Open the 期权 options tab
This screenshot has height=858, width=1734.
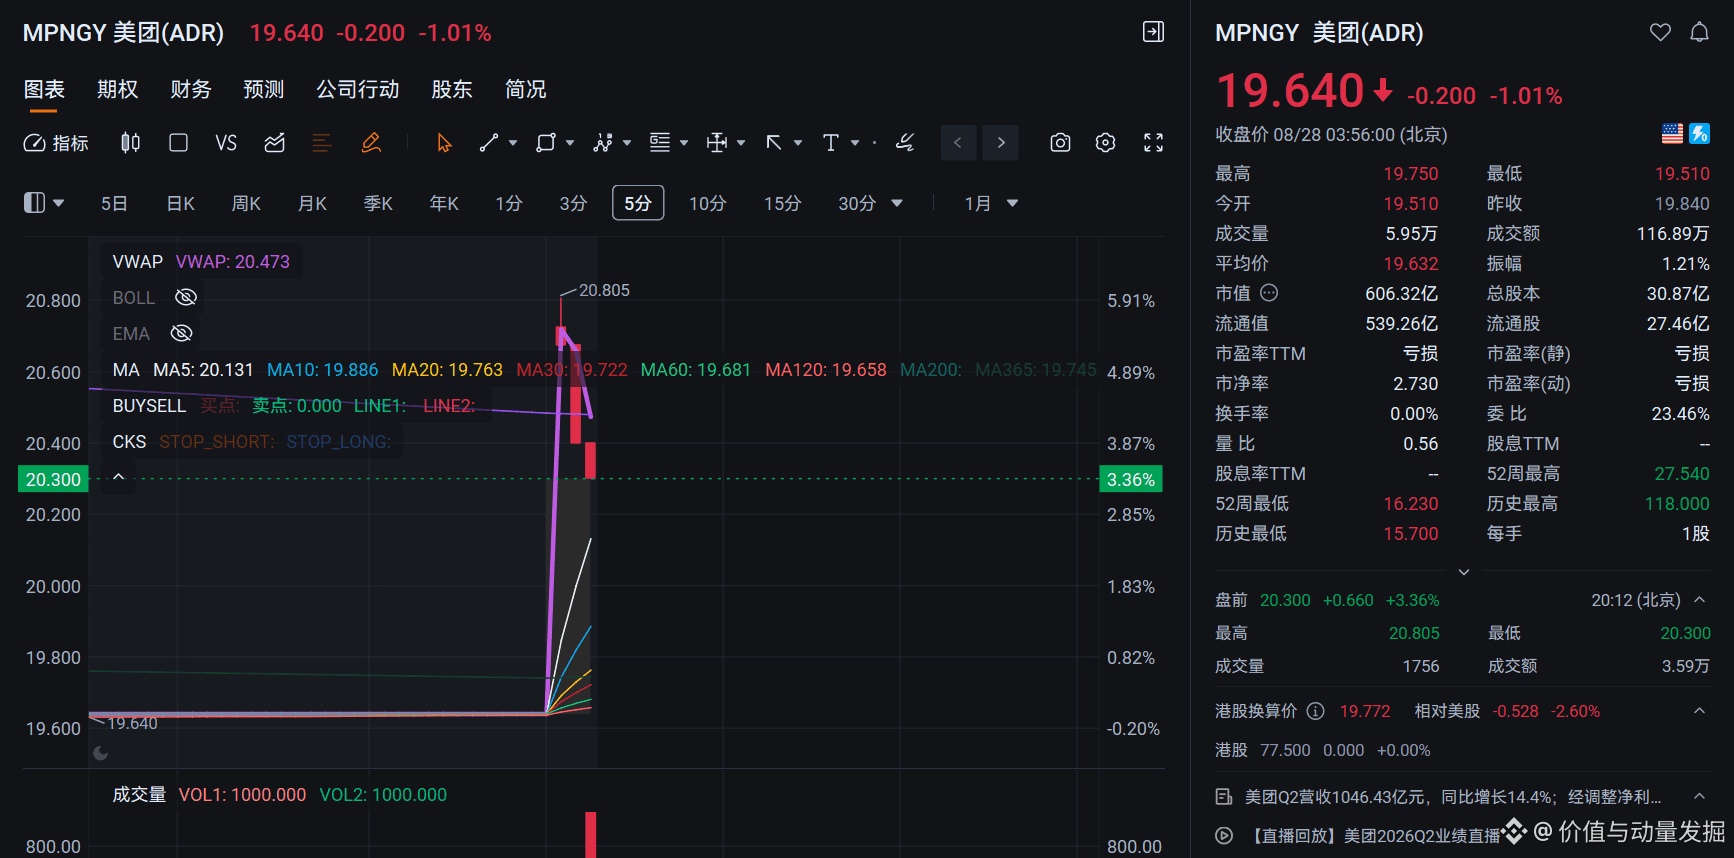point(117,89)
